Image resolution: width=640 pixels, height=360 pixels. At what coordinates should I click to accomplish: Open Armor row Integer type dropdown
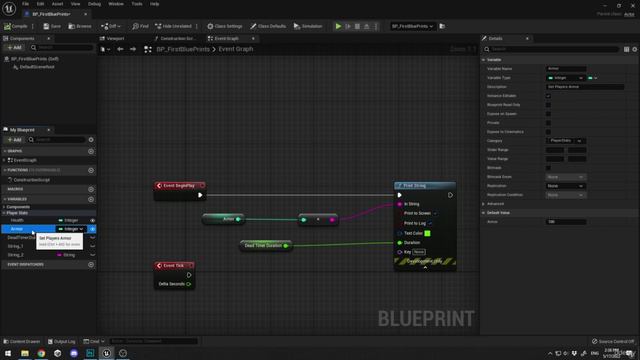coord(71,229)
